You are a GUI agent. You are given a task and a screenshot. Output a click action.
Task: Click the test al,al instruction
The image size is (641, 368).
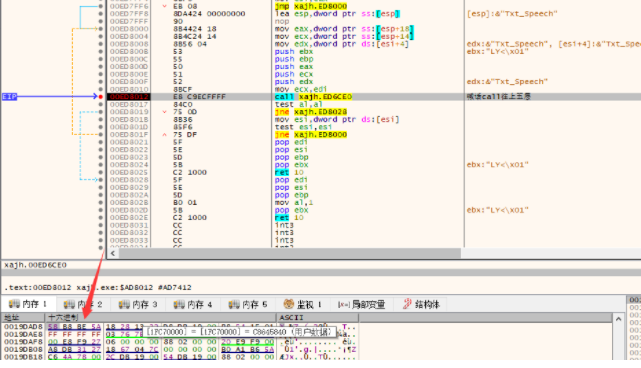click(x=298, y=104)
